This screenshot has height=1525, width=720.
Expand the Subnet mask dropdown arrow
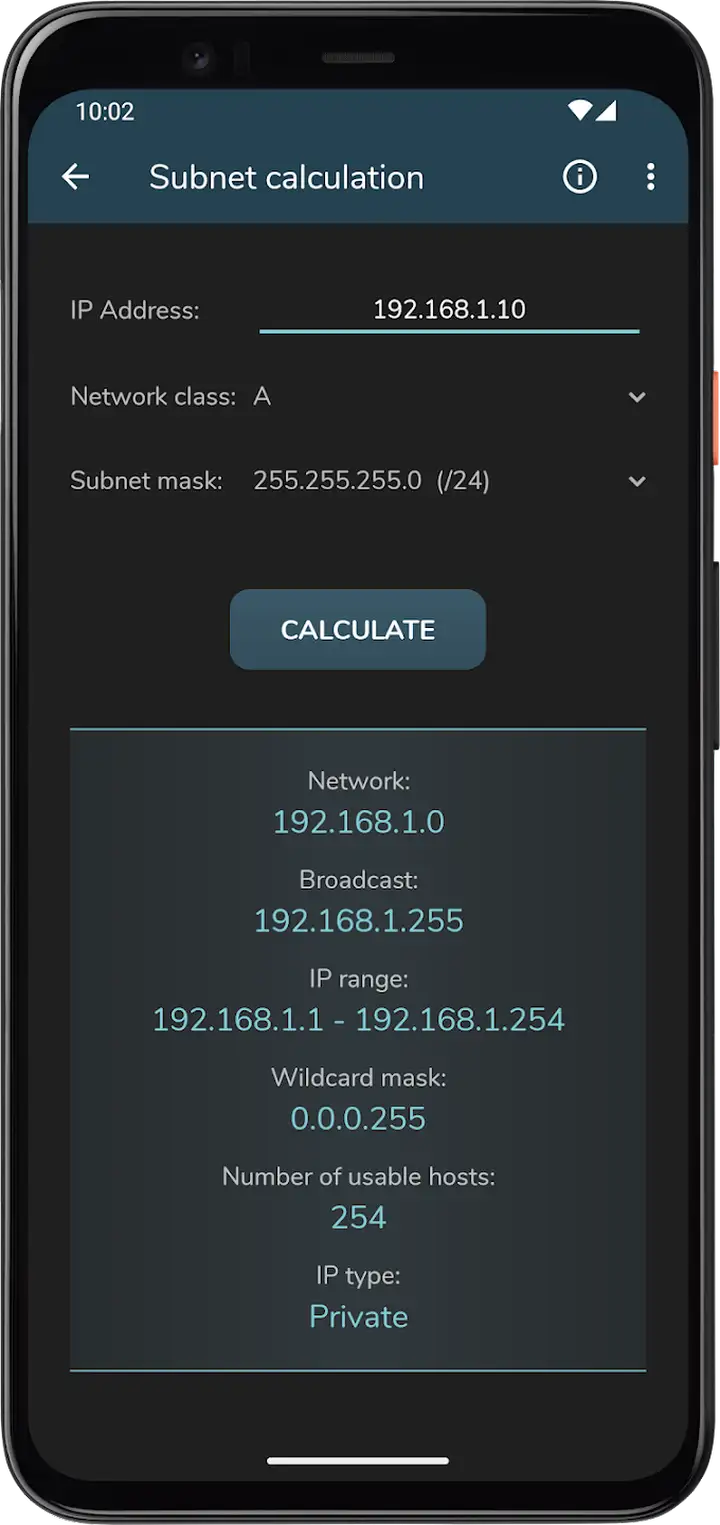coord(637,481)
